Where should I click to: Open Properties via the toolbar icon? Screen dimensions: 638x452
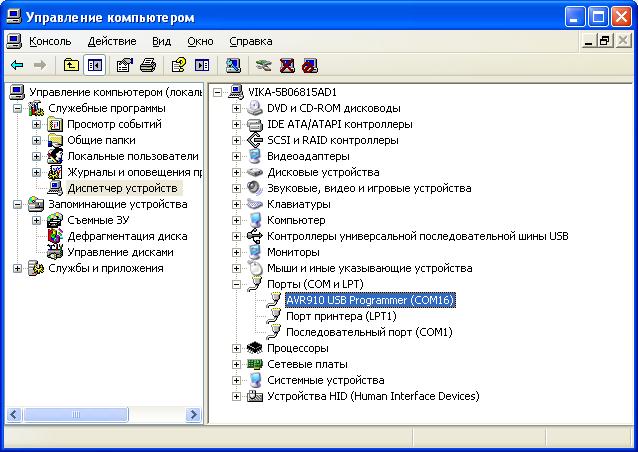click(125, 65)
